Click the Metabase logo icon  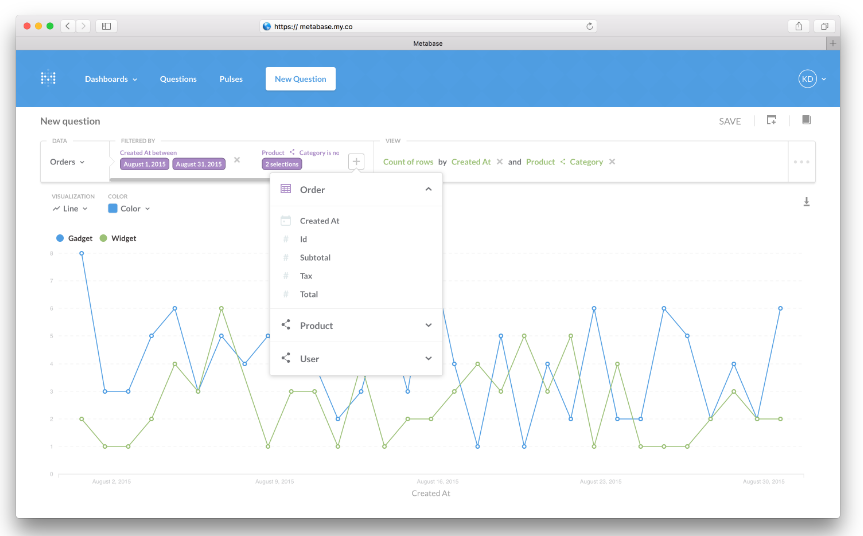pyautogui.click(x=48, y=78)
